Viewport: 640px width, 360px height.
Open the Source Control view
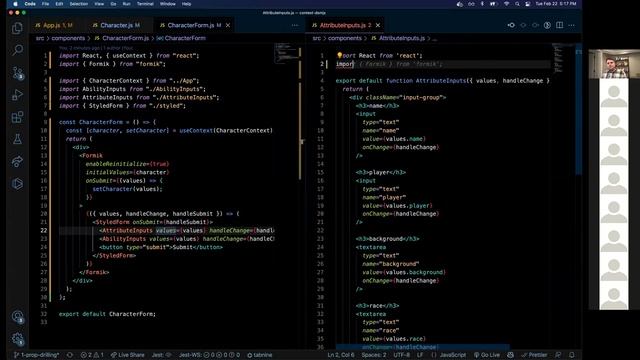(18, 73)
